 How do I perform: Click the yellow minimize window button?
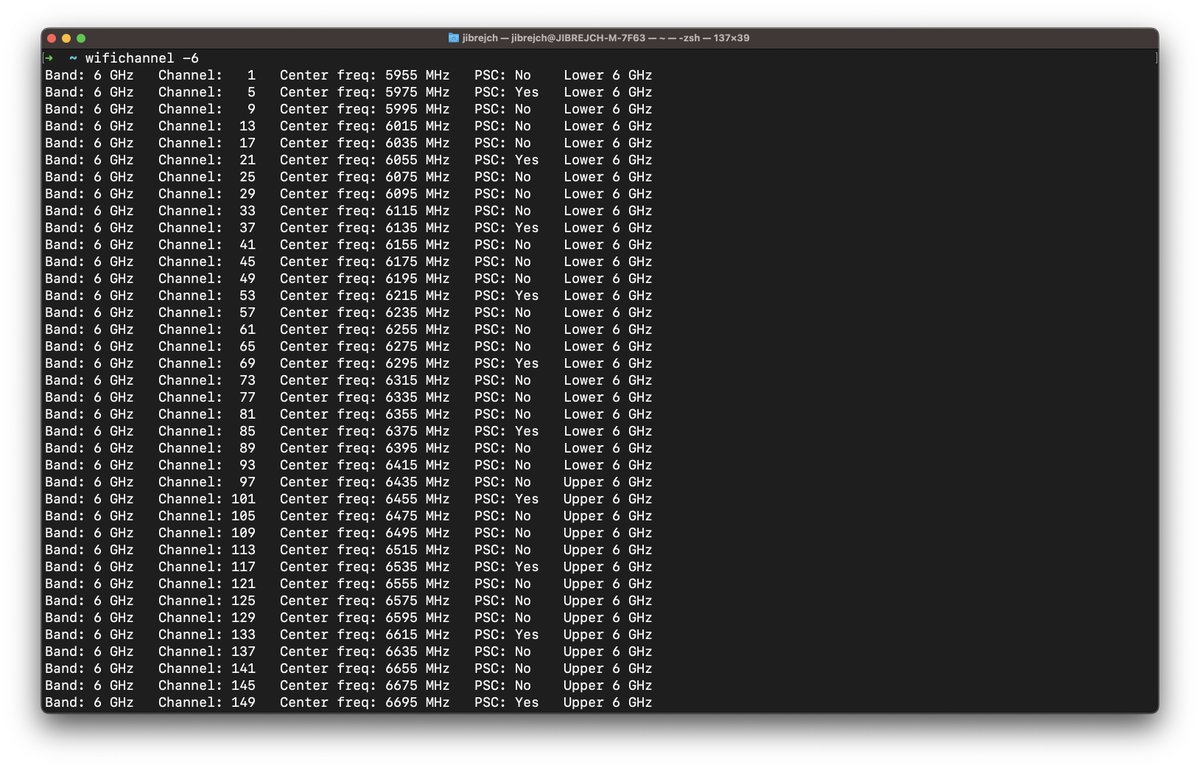[x=66, y=38]
